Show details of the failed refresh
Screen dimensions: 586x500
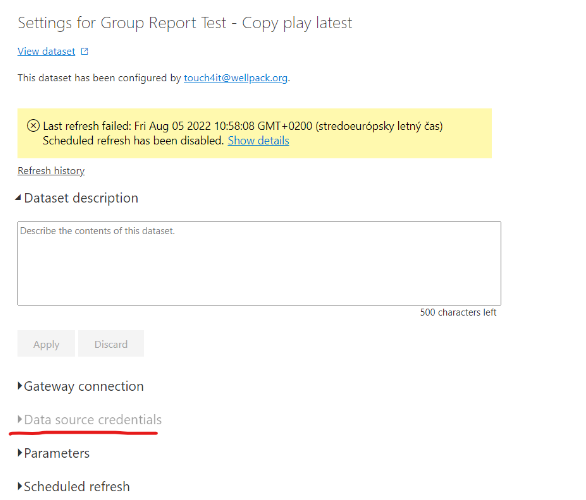[x=258, y=141]
